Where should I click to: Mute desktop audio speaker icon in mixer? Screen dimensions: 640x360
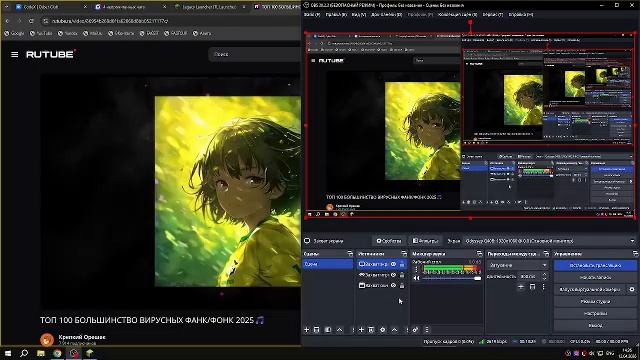416,278
